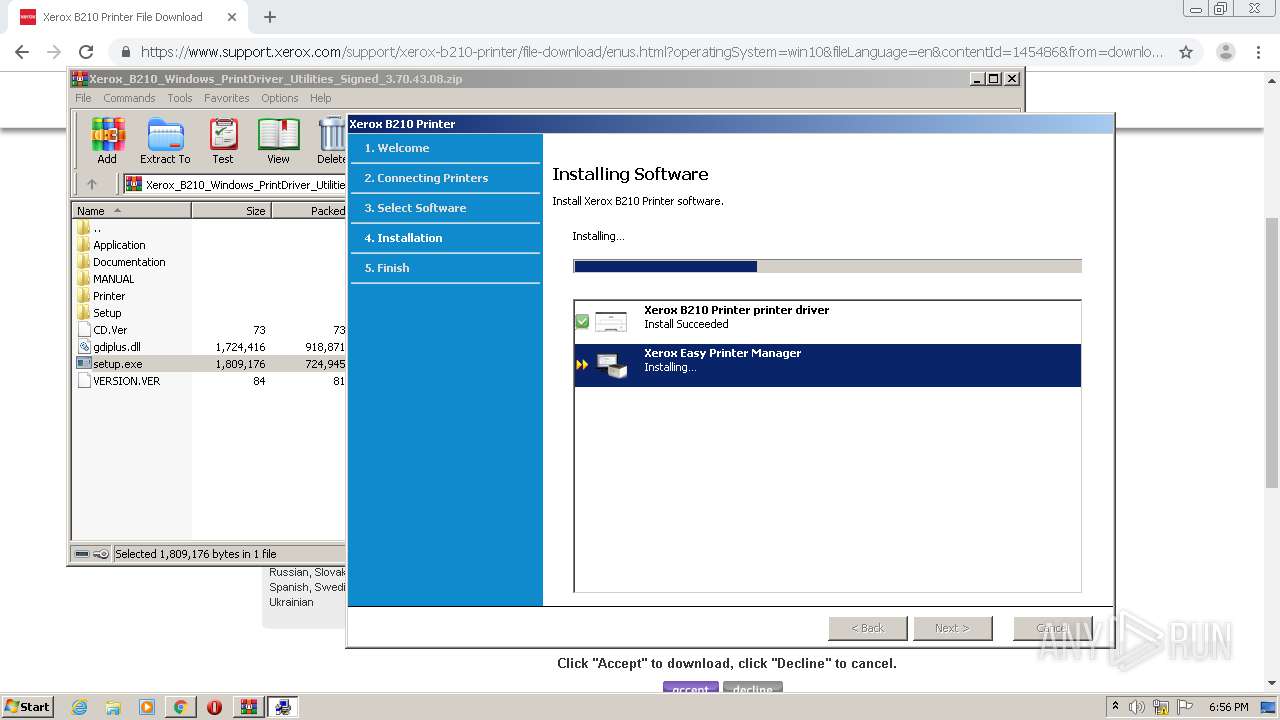The image size is (1280, 720).
Task: Open Internet Explorer from the taskbar
Action: pyautogui.click(x=80, y=707)
